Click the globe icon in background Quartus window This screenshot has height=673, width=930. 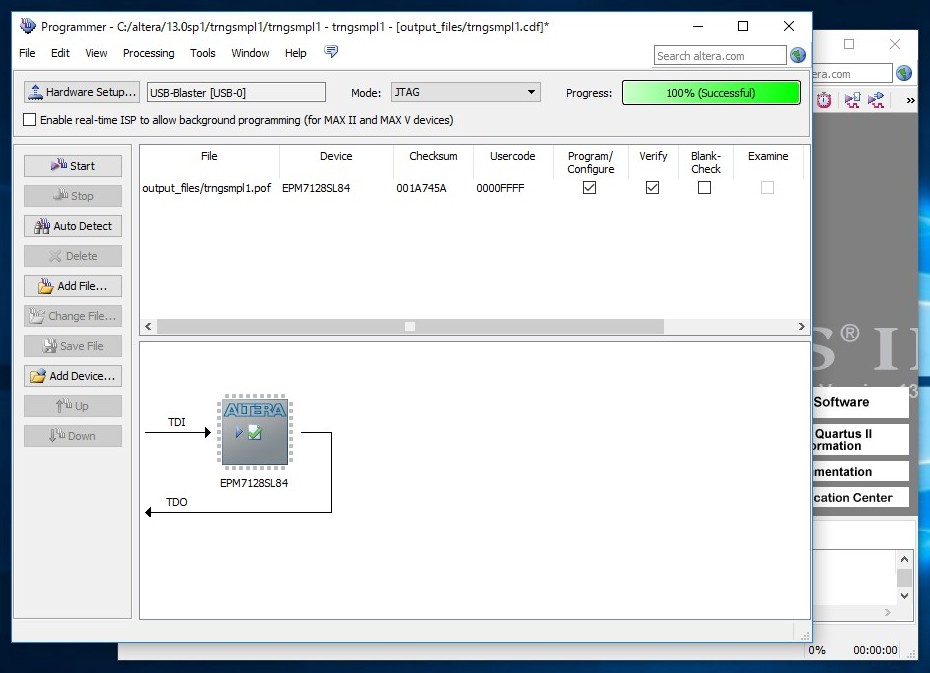tap(904, 73)
